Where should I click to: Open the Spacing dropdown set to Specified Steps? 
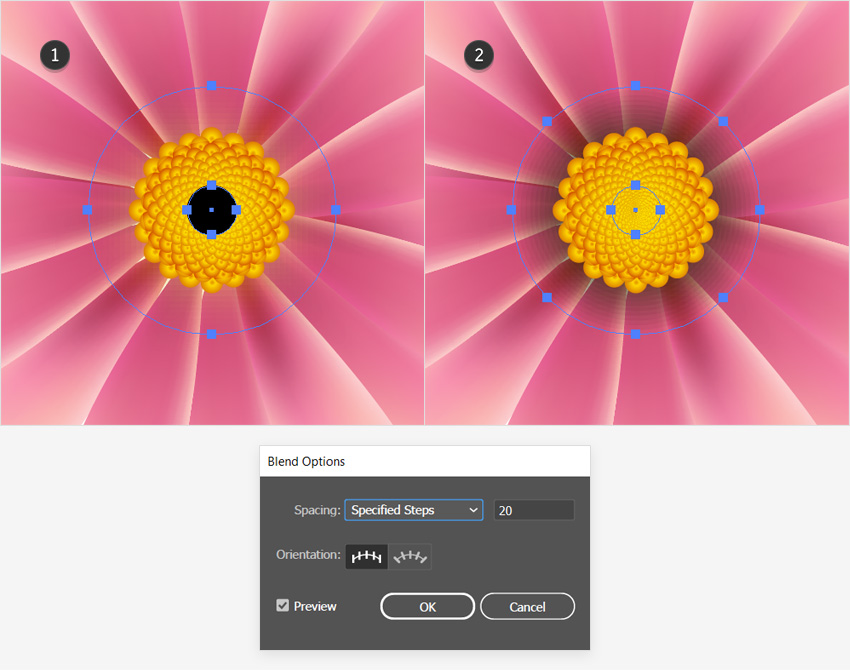tap(414, 510)
